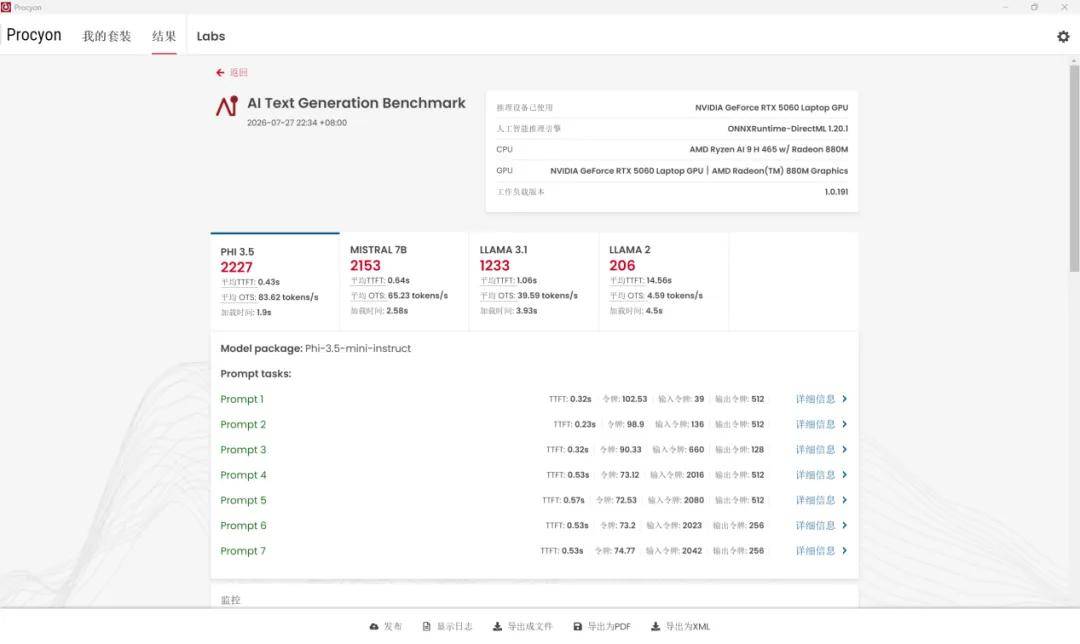The height and width of the screenshot is (644, 1080).
Task: Click the 导出为XML button
Action: pos(681,627)
